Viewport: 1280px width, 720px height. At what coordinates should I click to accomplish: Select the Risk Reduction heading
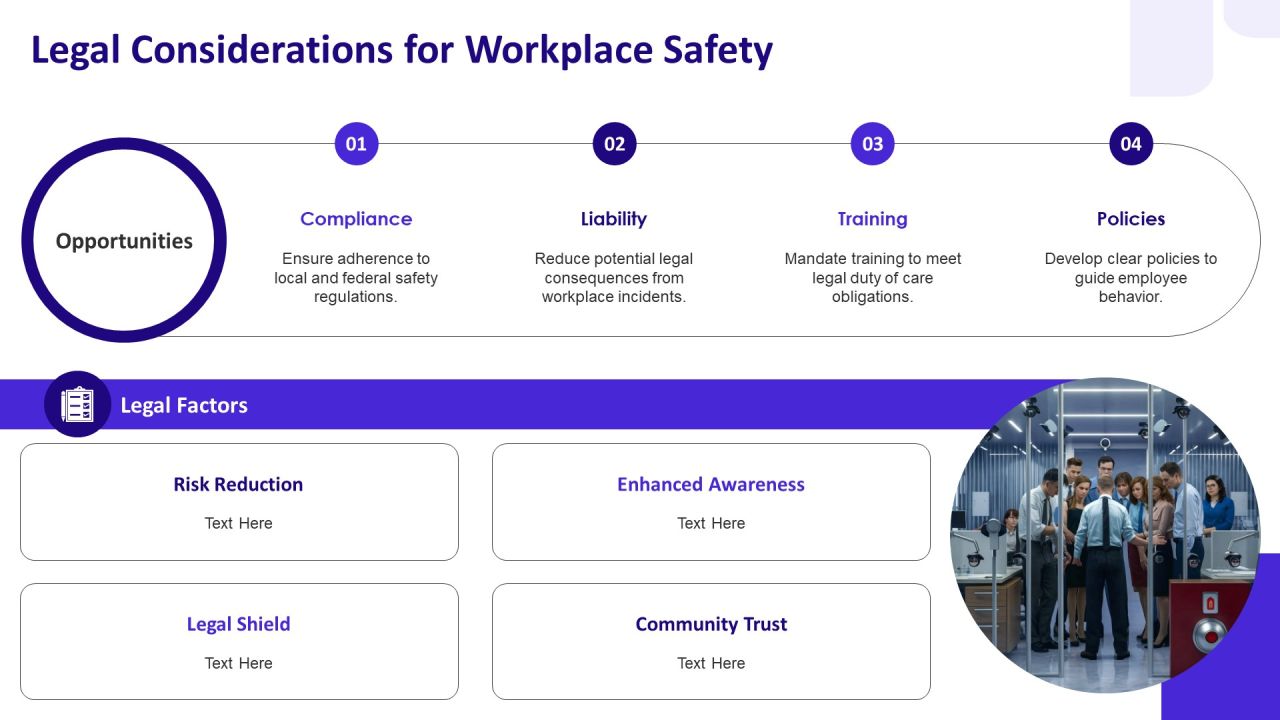pyautogui.click(x=238, y=484)
